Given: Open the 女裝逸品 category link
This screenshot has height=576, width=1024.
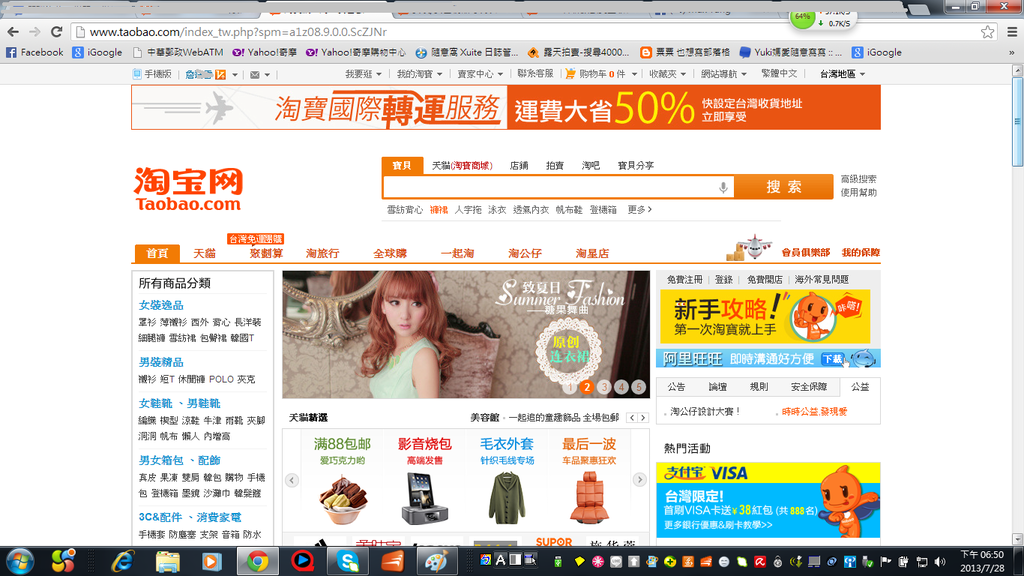Looking at the screenshot, I should click(161, 305).
